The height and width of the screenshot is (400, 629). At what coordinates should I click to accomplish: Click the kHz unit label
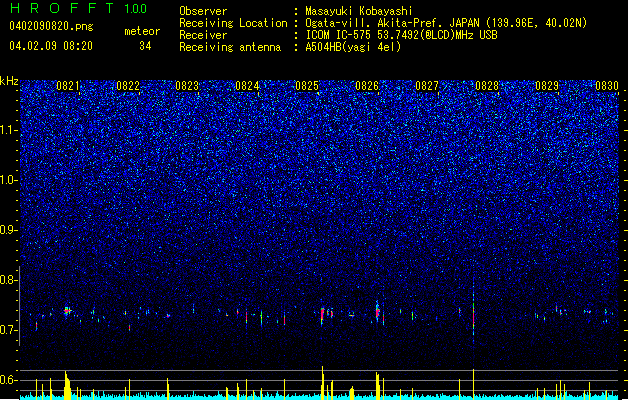(x=9, y=81)
